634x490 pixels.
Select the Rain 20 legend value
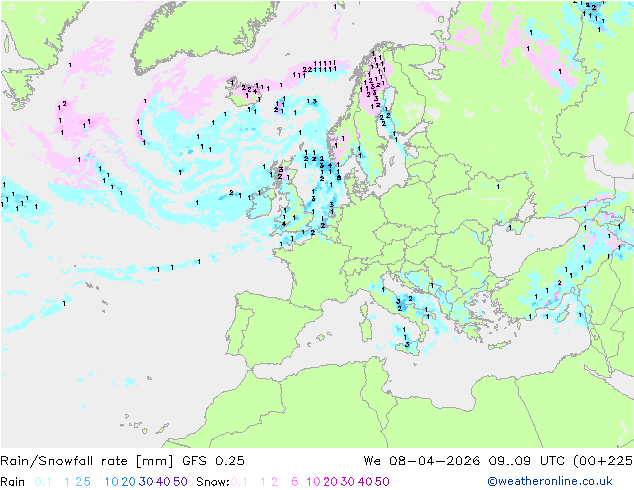[x=129, y=482]
